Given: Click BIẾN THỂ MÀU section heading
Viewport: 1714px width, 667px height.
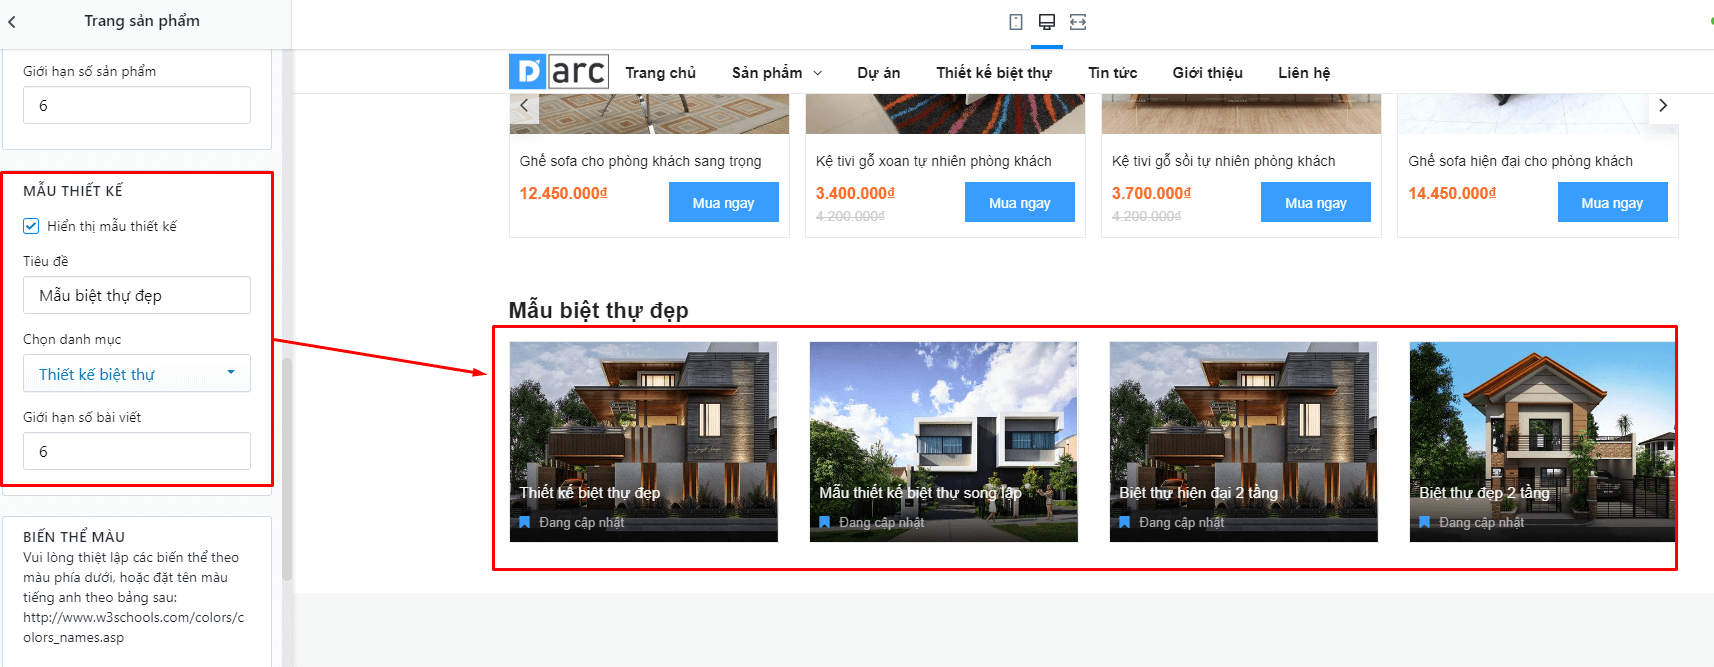Looking at the screenshot, I should coord(74,537).
